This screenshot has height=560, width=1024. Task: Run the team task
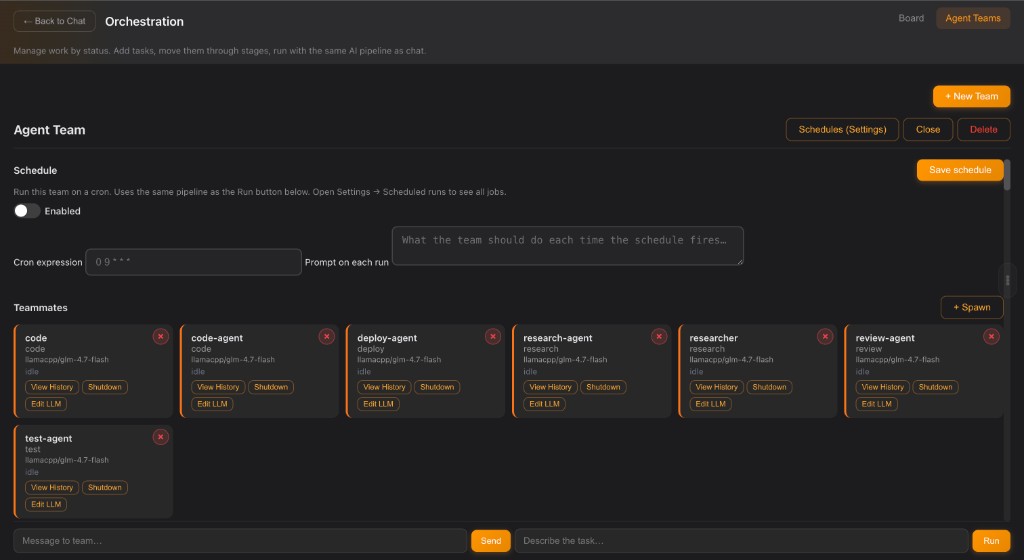tap(991, 540)
